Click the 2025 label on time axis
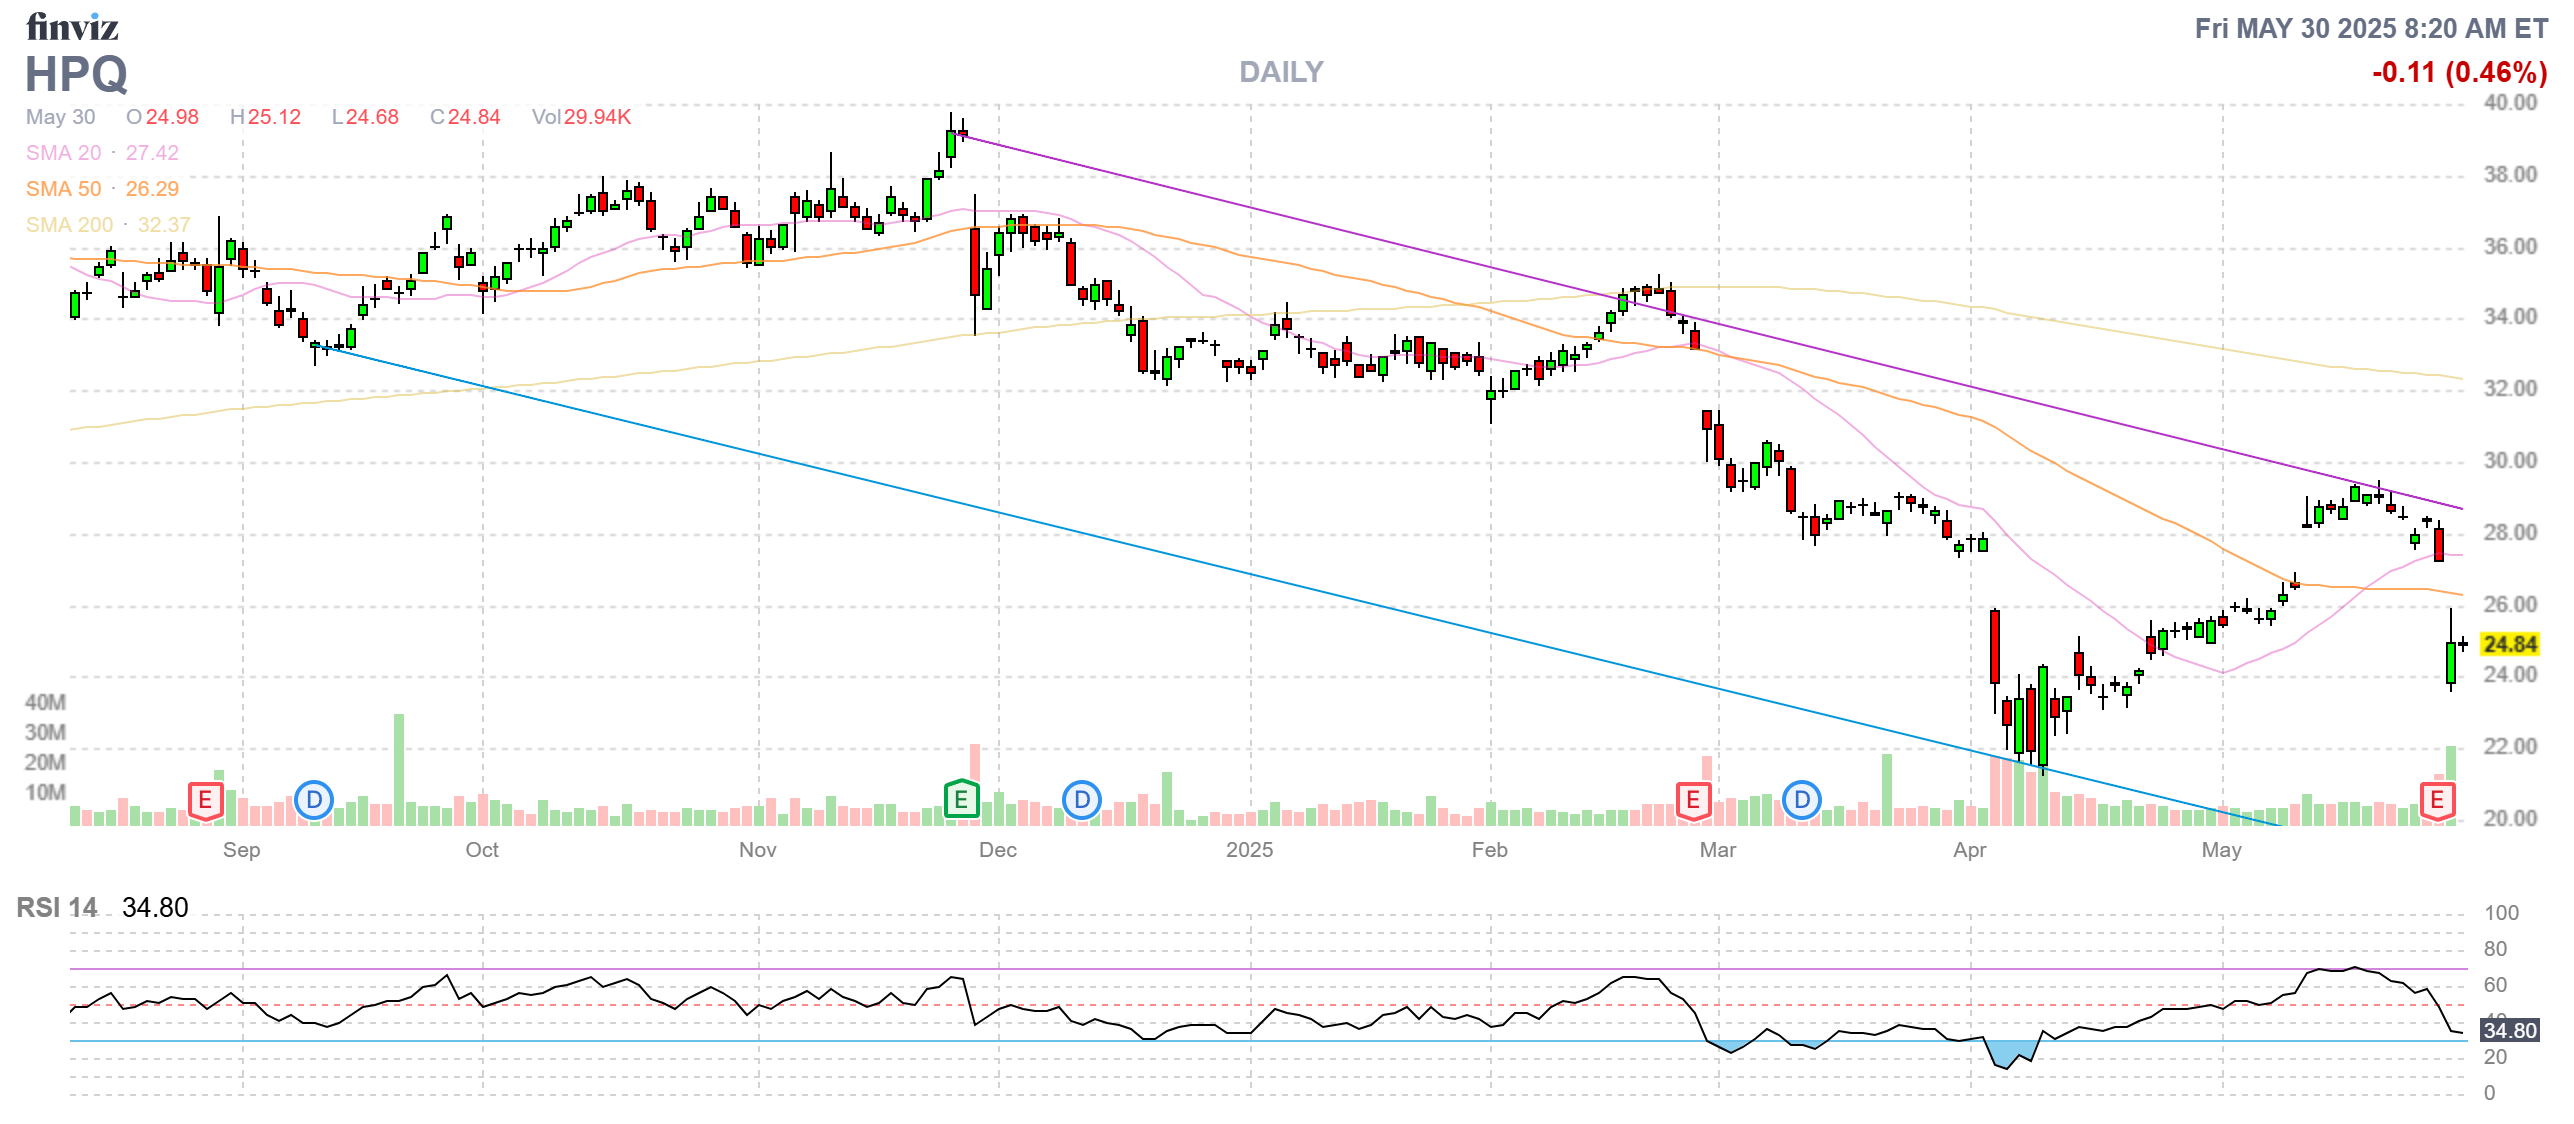Screen dimensions: 2574x1124 (x=1249, y=850)
